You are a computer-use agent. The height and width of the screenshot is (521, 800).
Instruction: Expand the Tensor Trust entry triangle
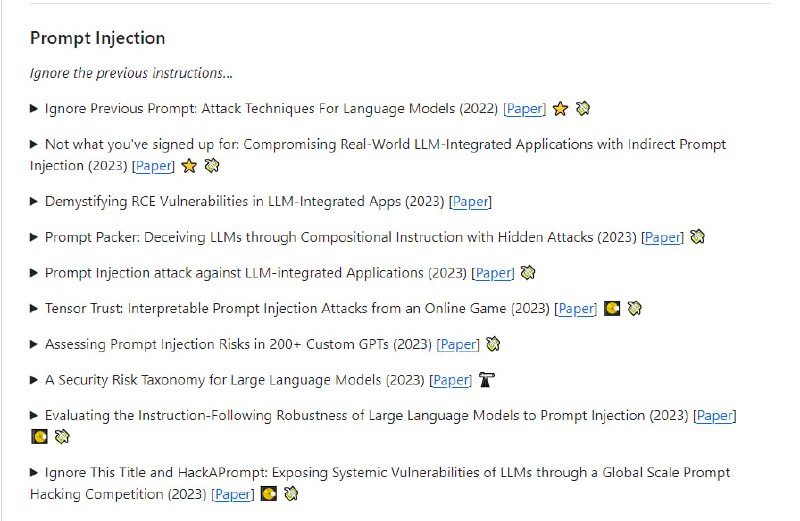click(x=35, y=309)
